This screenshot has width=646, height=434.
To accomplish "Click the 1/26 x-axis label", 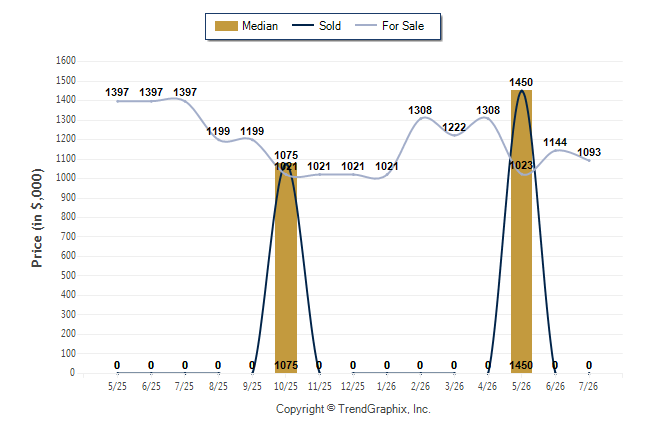I will [387, 387].
